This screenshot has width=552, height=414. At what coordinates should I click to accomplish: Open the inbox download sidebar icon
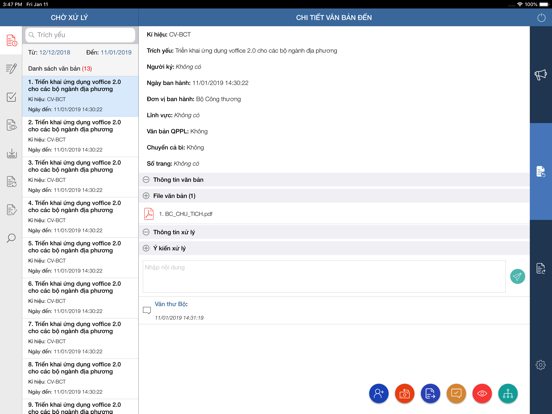pos(11,153)
